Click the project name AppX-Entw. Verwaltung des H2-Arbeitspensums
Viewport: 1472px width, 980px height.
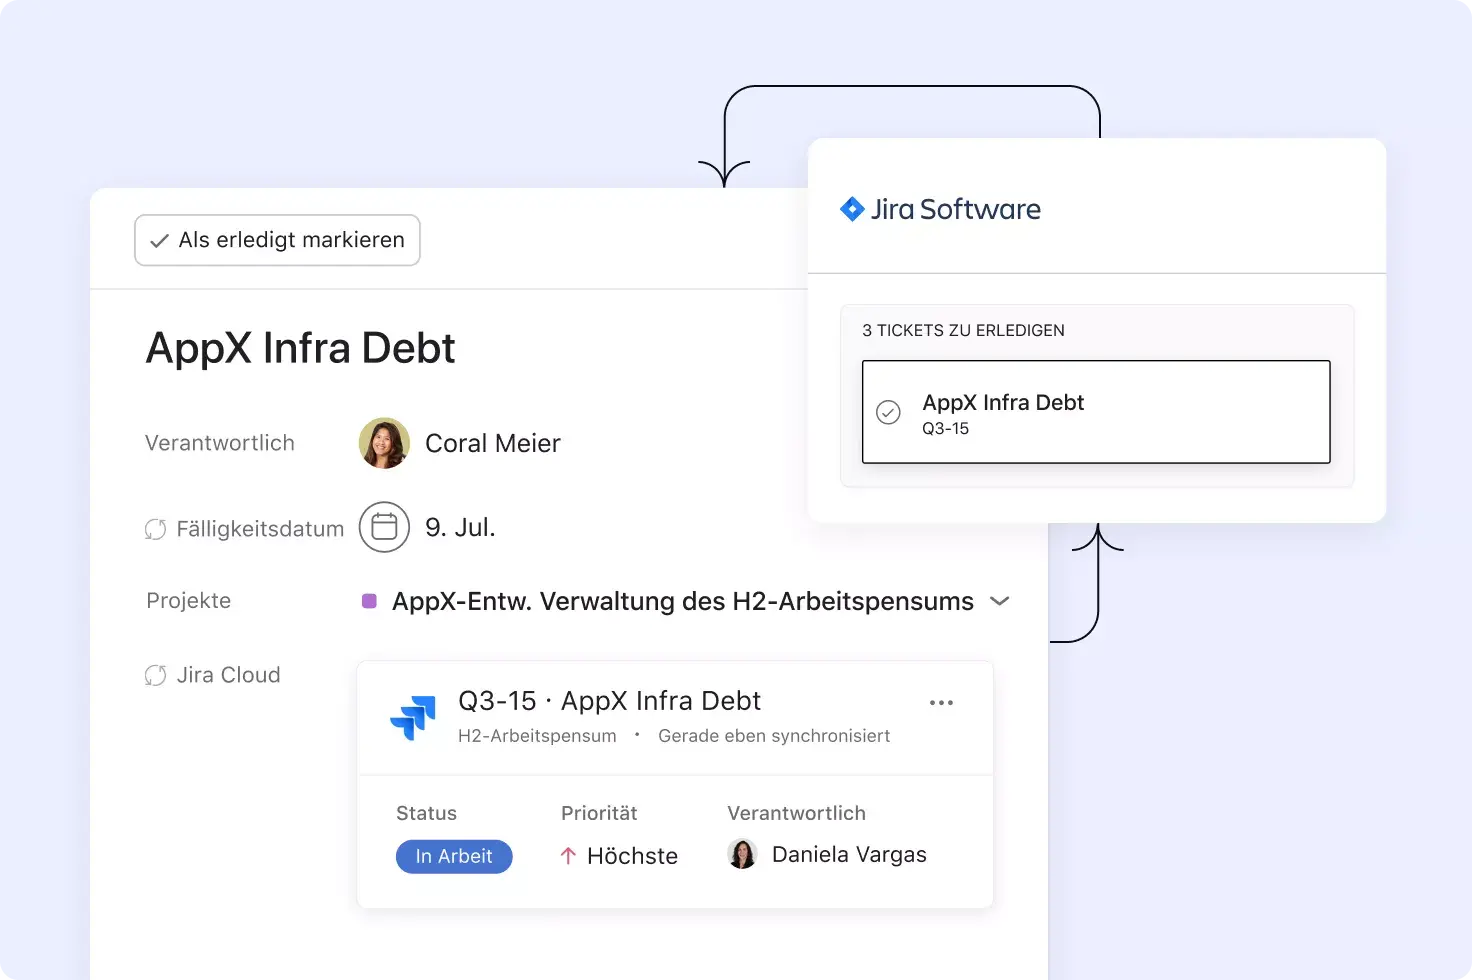683,601
